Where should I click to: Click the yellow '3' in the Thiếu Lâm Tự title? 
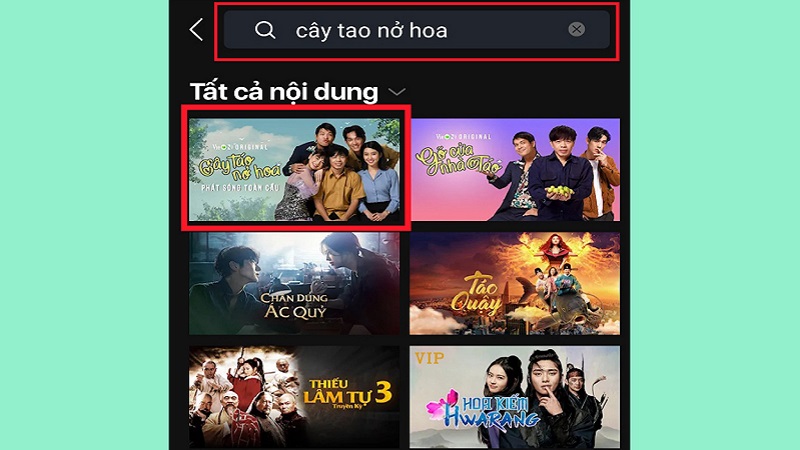pos(383,392)
